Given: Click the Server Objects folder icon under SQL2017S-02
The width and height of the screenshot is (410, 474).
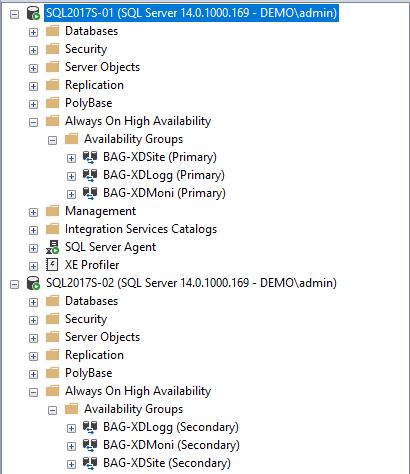Looking at the screenshot, I should [x=52, y=337].
